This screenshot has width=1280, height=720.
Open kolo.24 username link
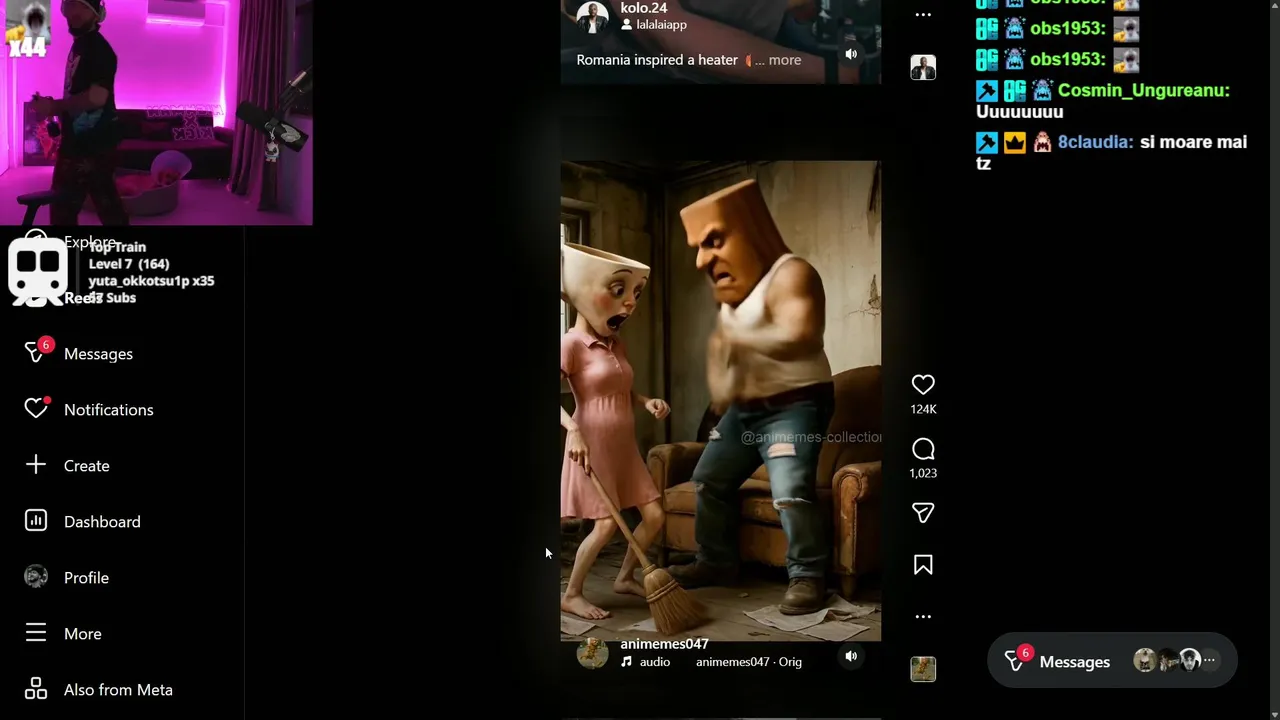pos(643,8)
